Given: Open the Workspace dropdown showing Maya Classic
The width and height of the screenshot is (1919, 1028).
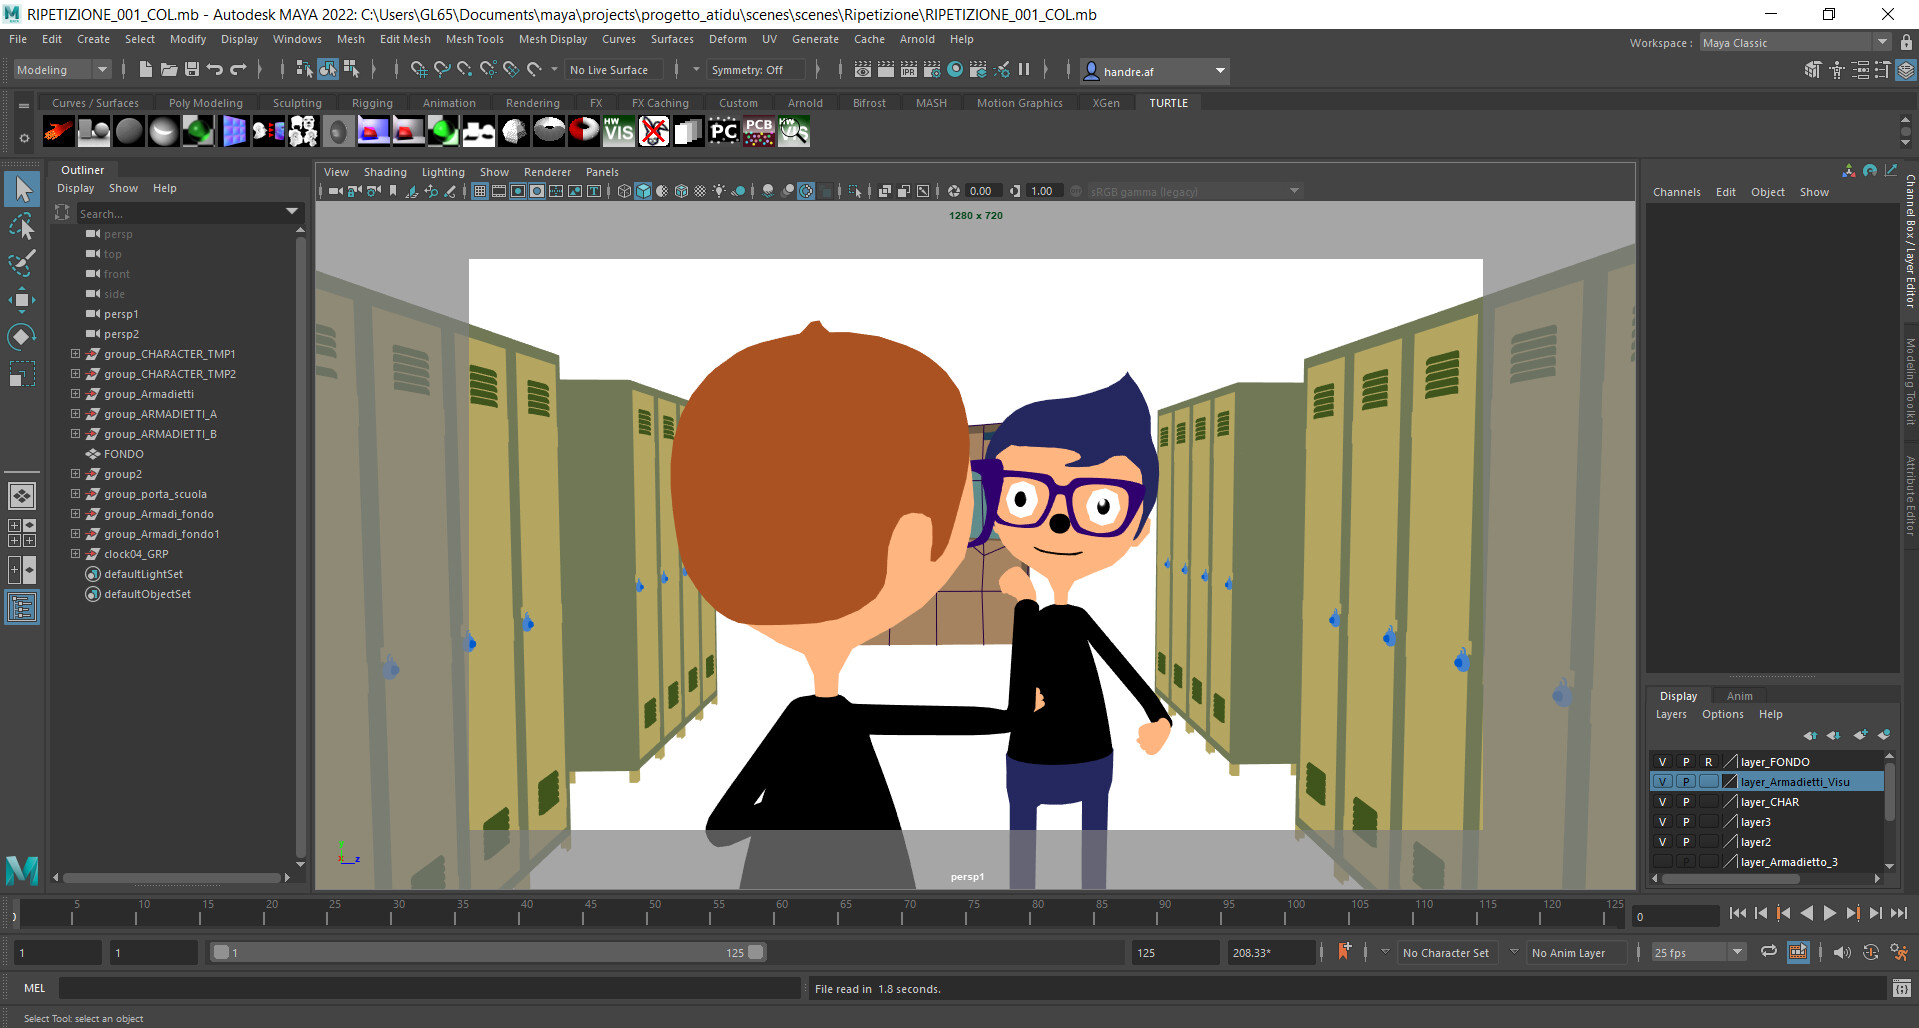Looking at the screenshot, I should (x=1881, y=42).
